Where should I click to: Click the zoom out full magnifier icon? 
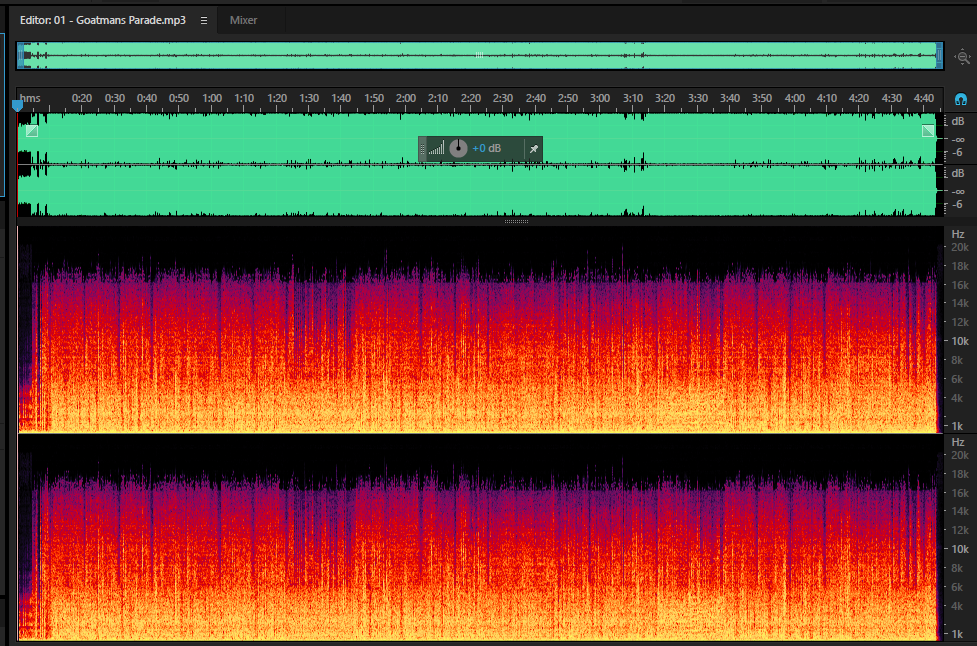click(963, 57)
